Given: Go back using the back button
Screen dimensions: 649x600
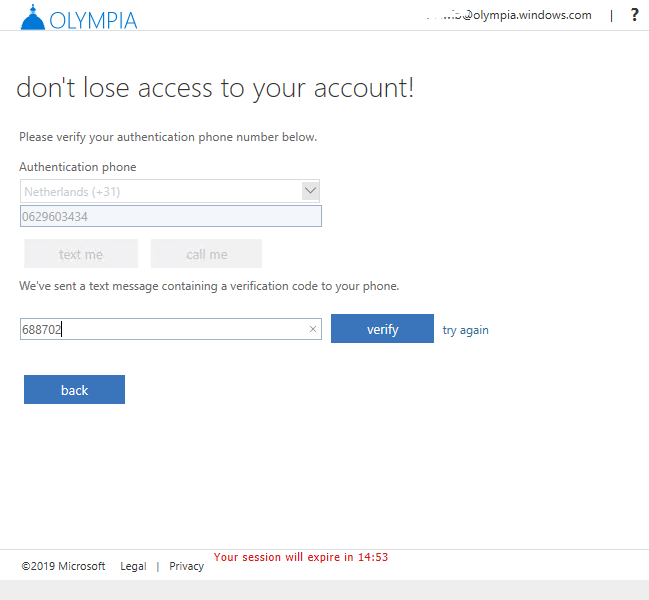Looking at the screenshot, I should (74, 390).
